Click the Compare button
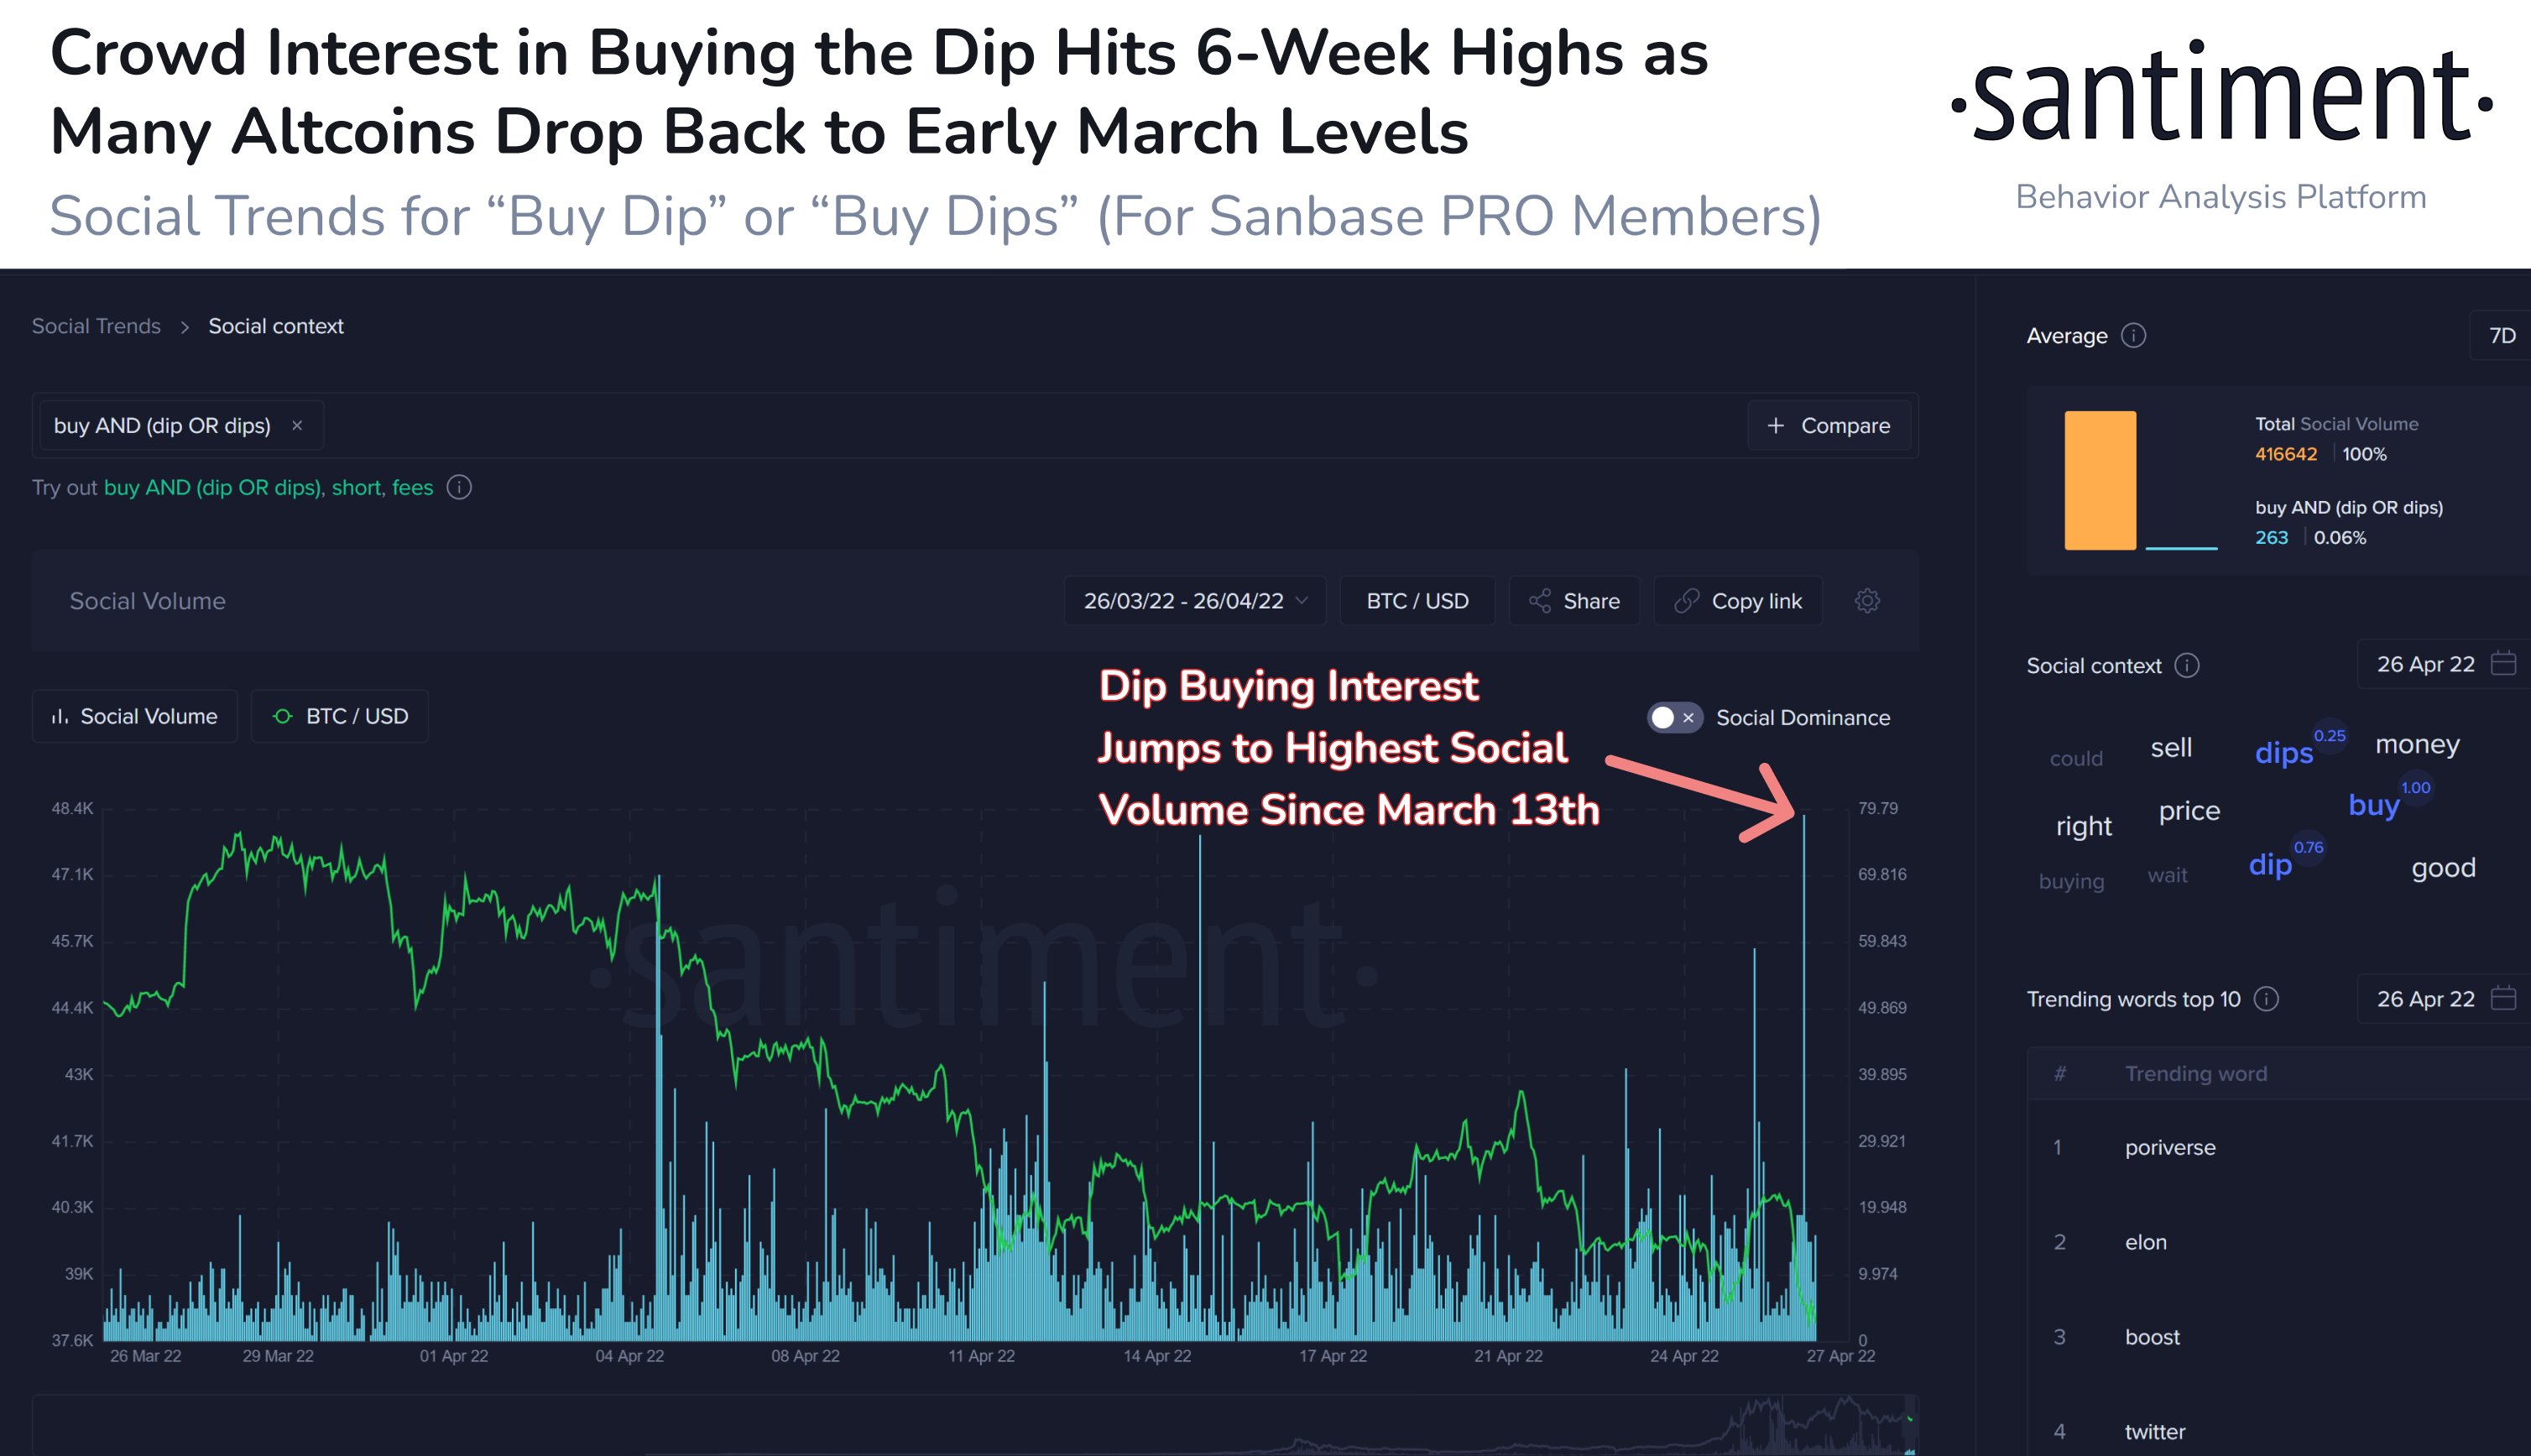Screen dimensions: 2531x1456 tap(1828, 426)
